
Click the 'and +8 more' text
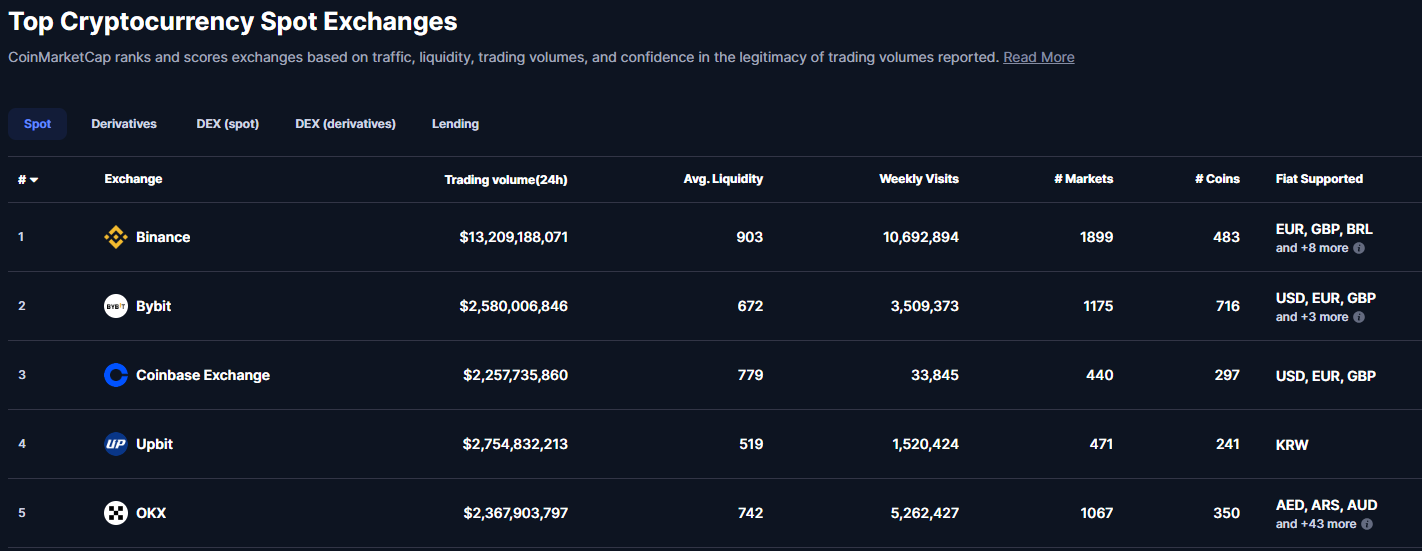1312,248
